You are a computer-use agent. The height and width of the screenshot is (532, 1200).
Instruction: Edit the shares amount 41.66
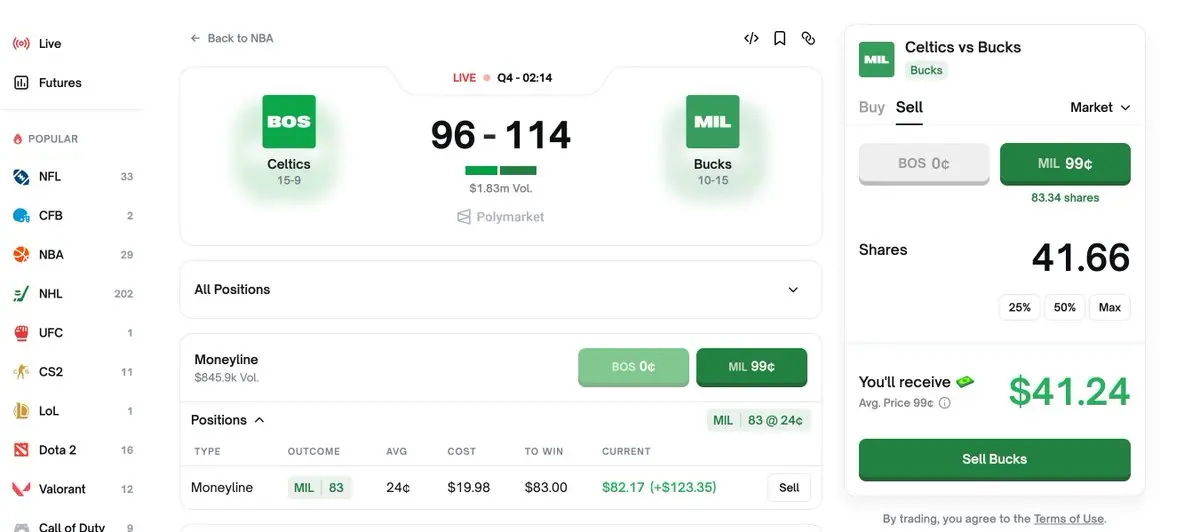pos(1080,257)
